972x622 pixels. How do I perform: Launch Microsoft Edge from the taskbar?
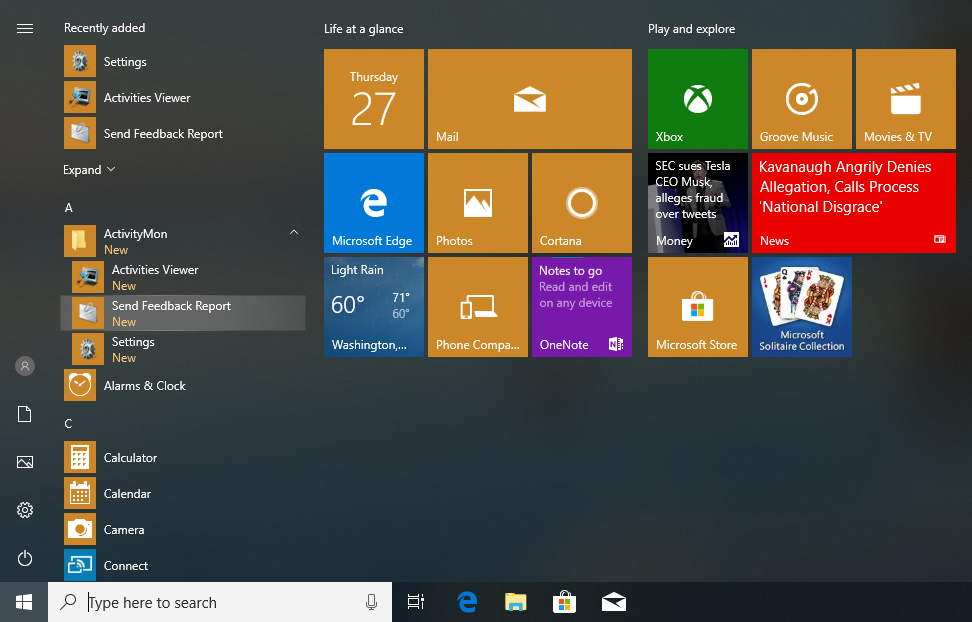[x=467, y=602]
